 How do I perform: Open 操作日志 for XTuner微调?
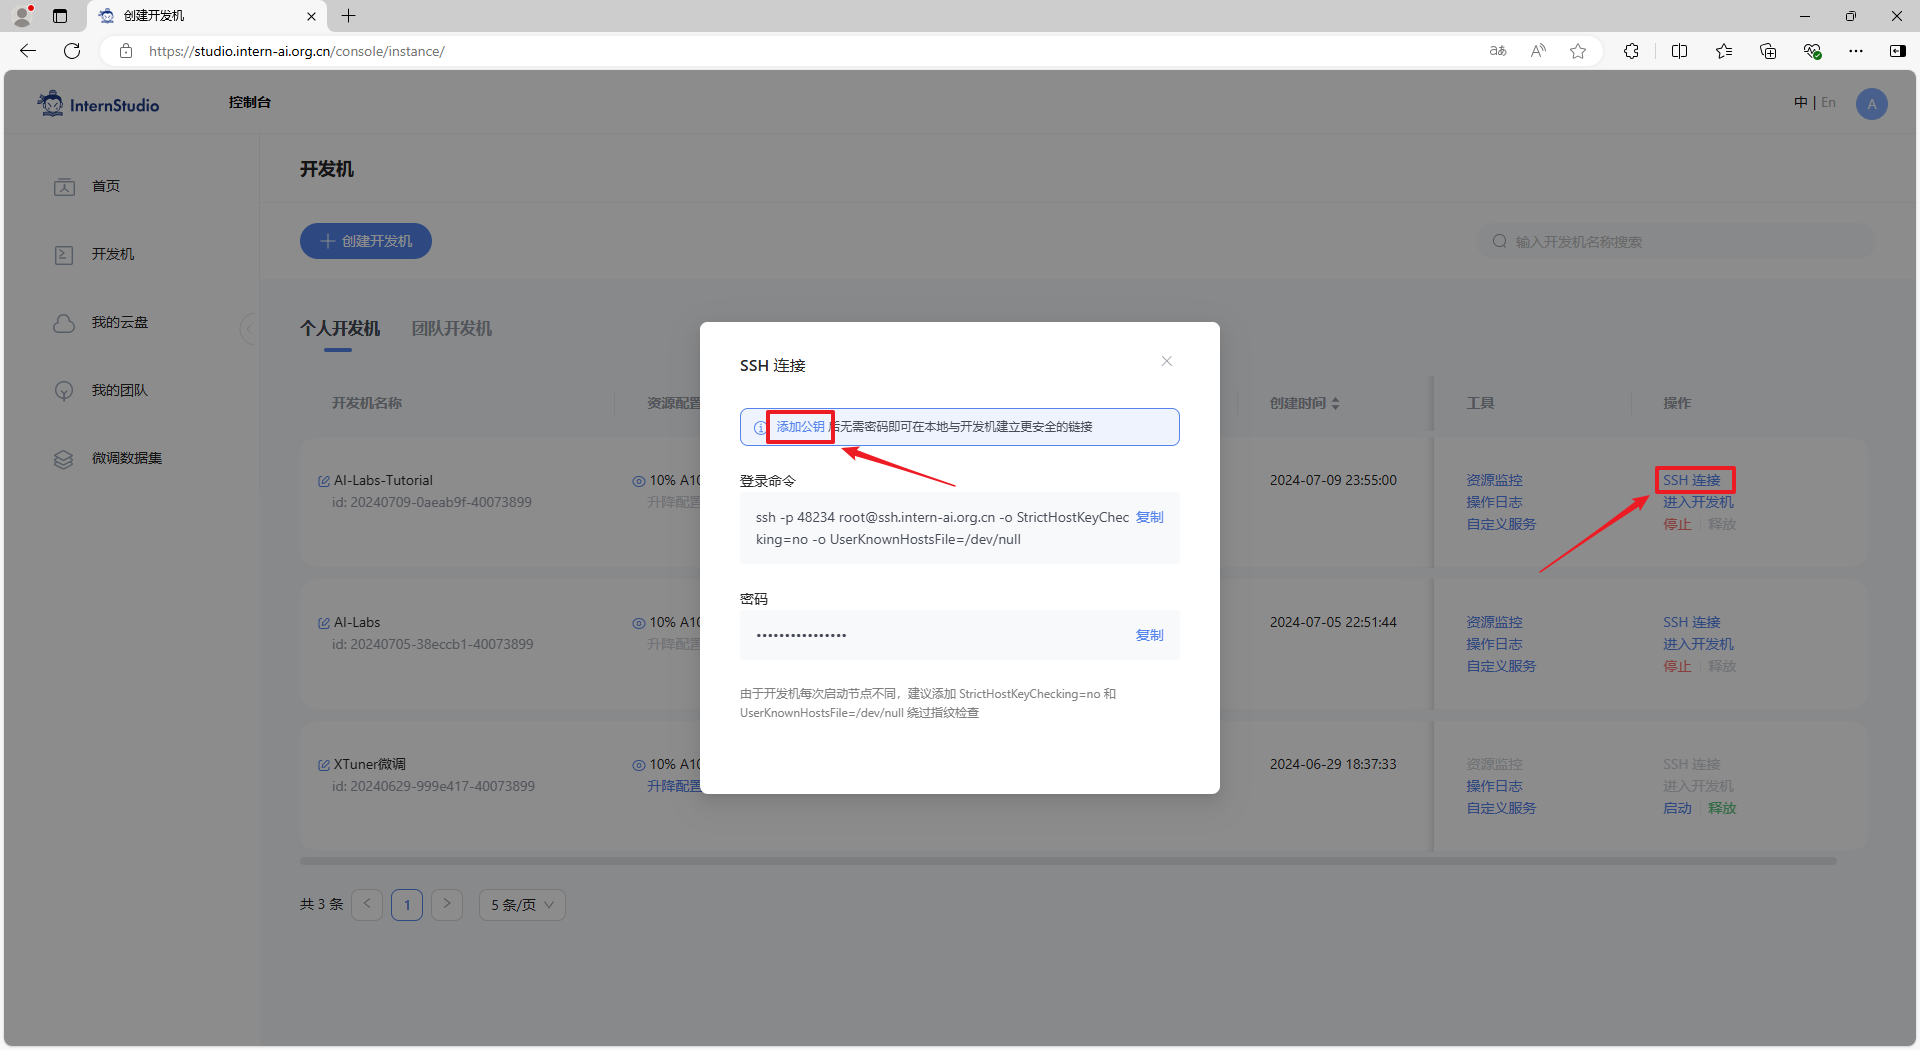1495,786
